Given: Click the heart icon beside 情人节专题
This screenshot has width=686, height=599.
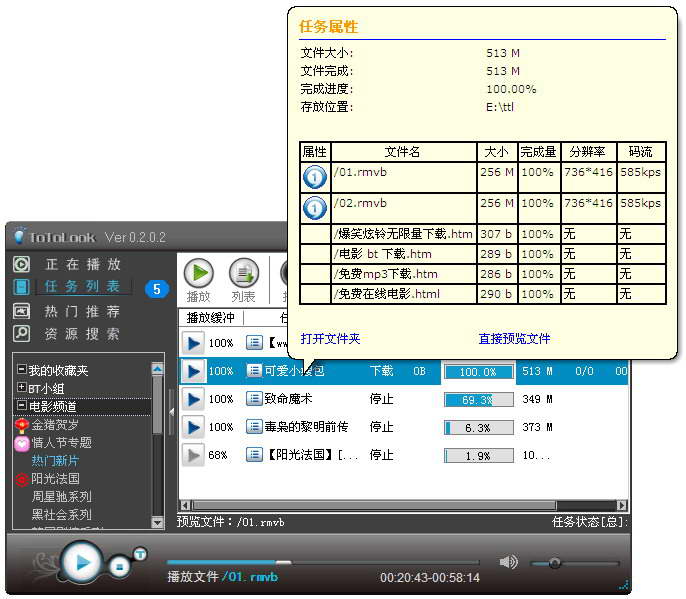Looking at the screenshot, I should coord(21,443).
